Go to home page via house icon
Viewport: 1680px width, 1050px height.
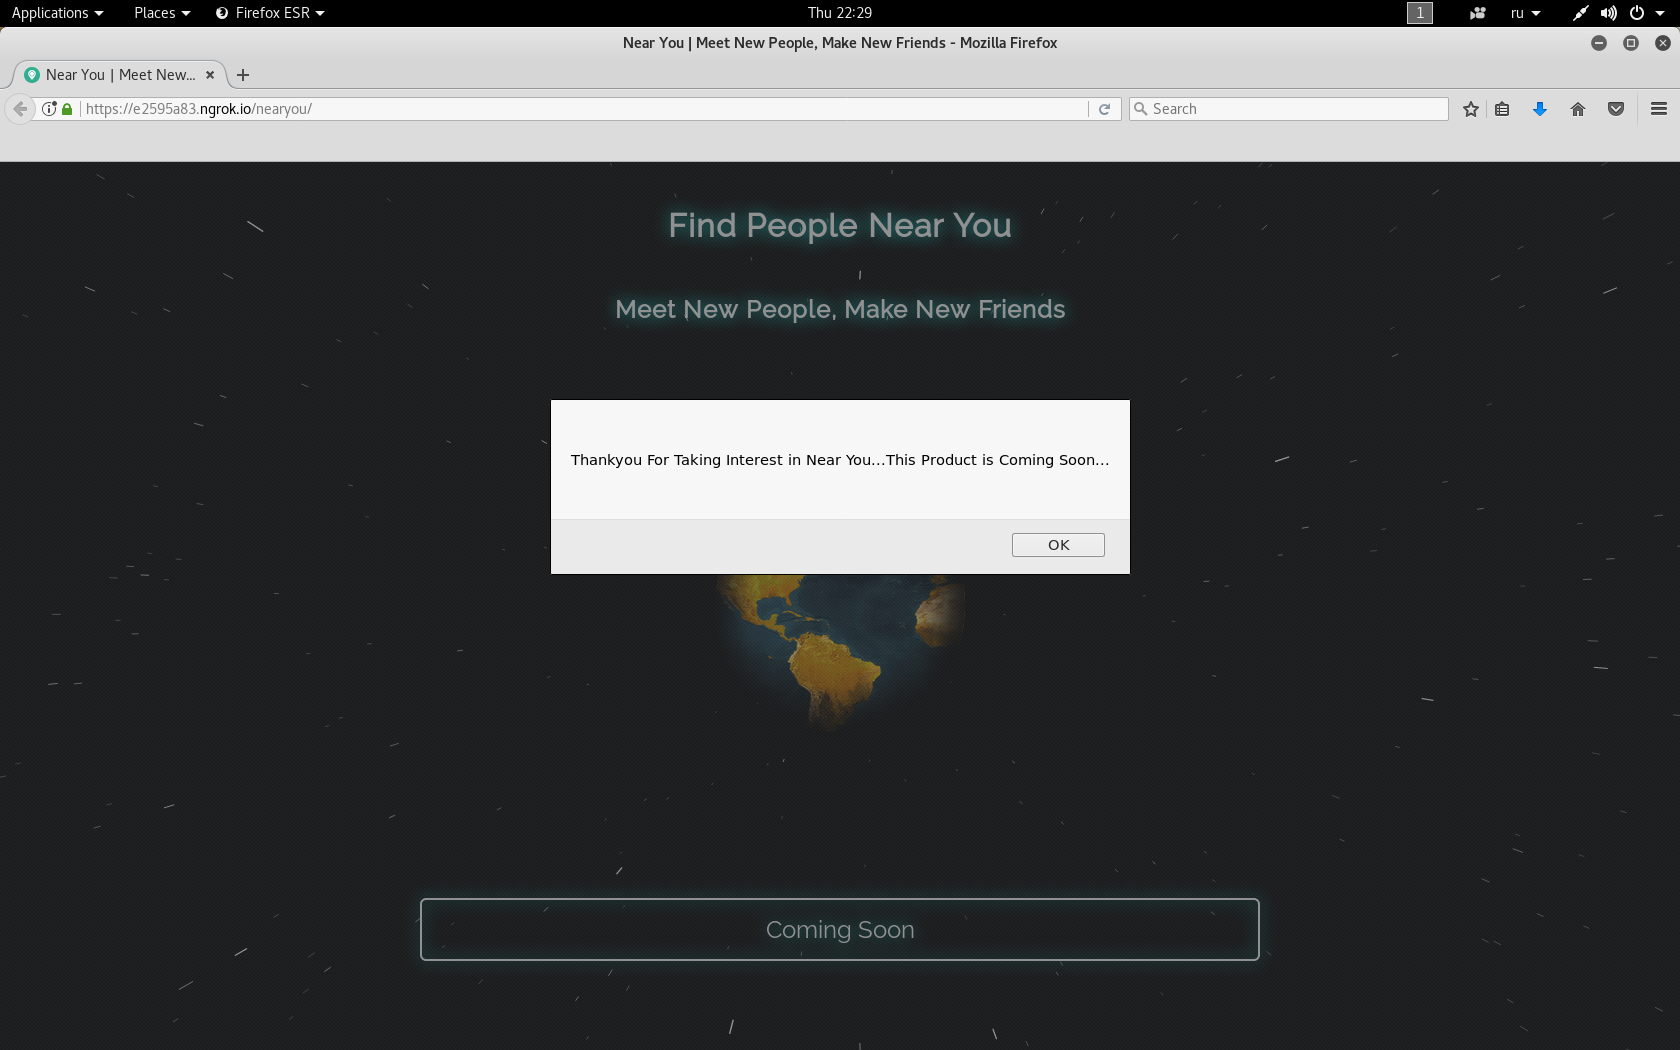(1578, 109)
